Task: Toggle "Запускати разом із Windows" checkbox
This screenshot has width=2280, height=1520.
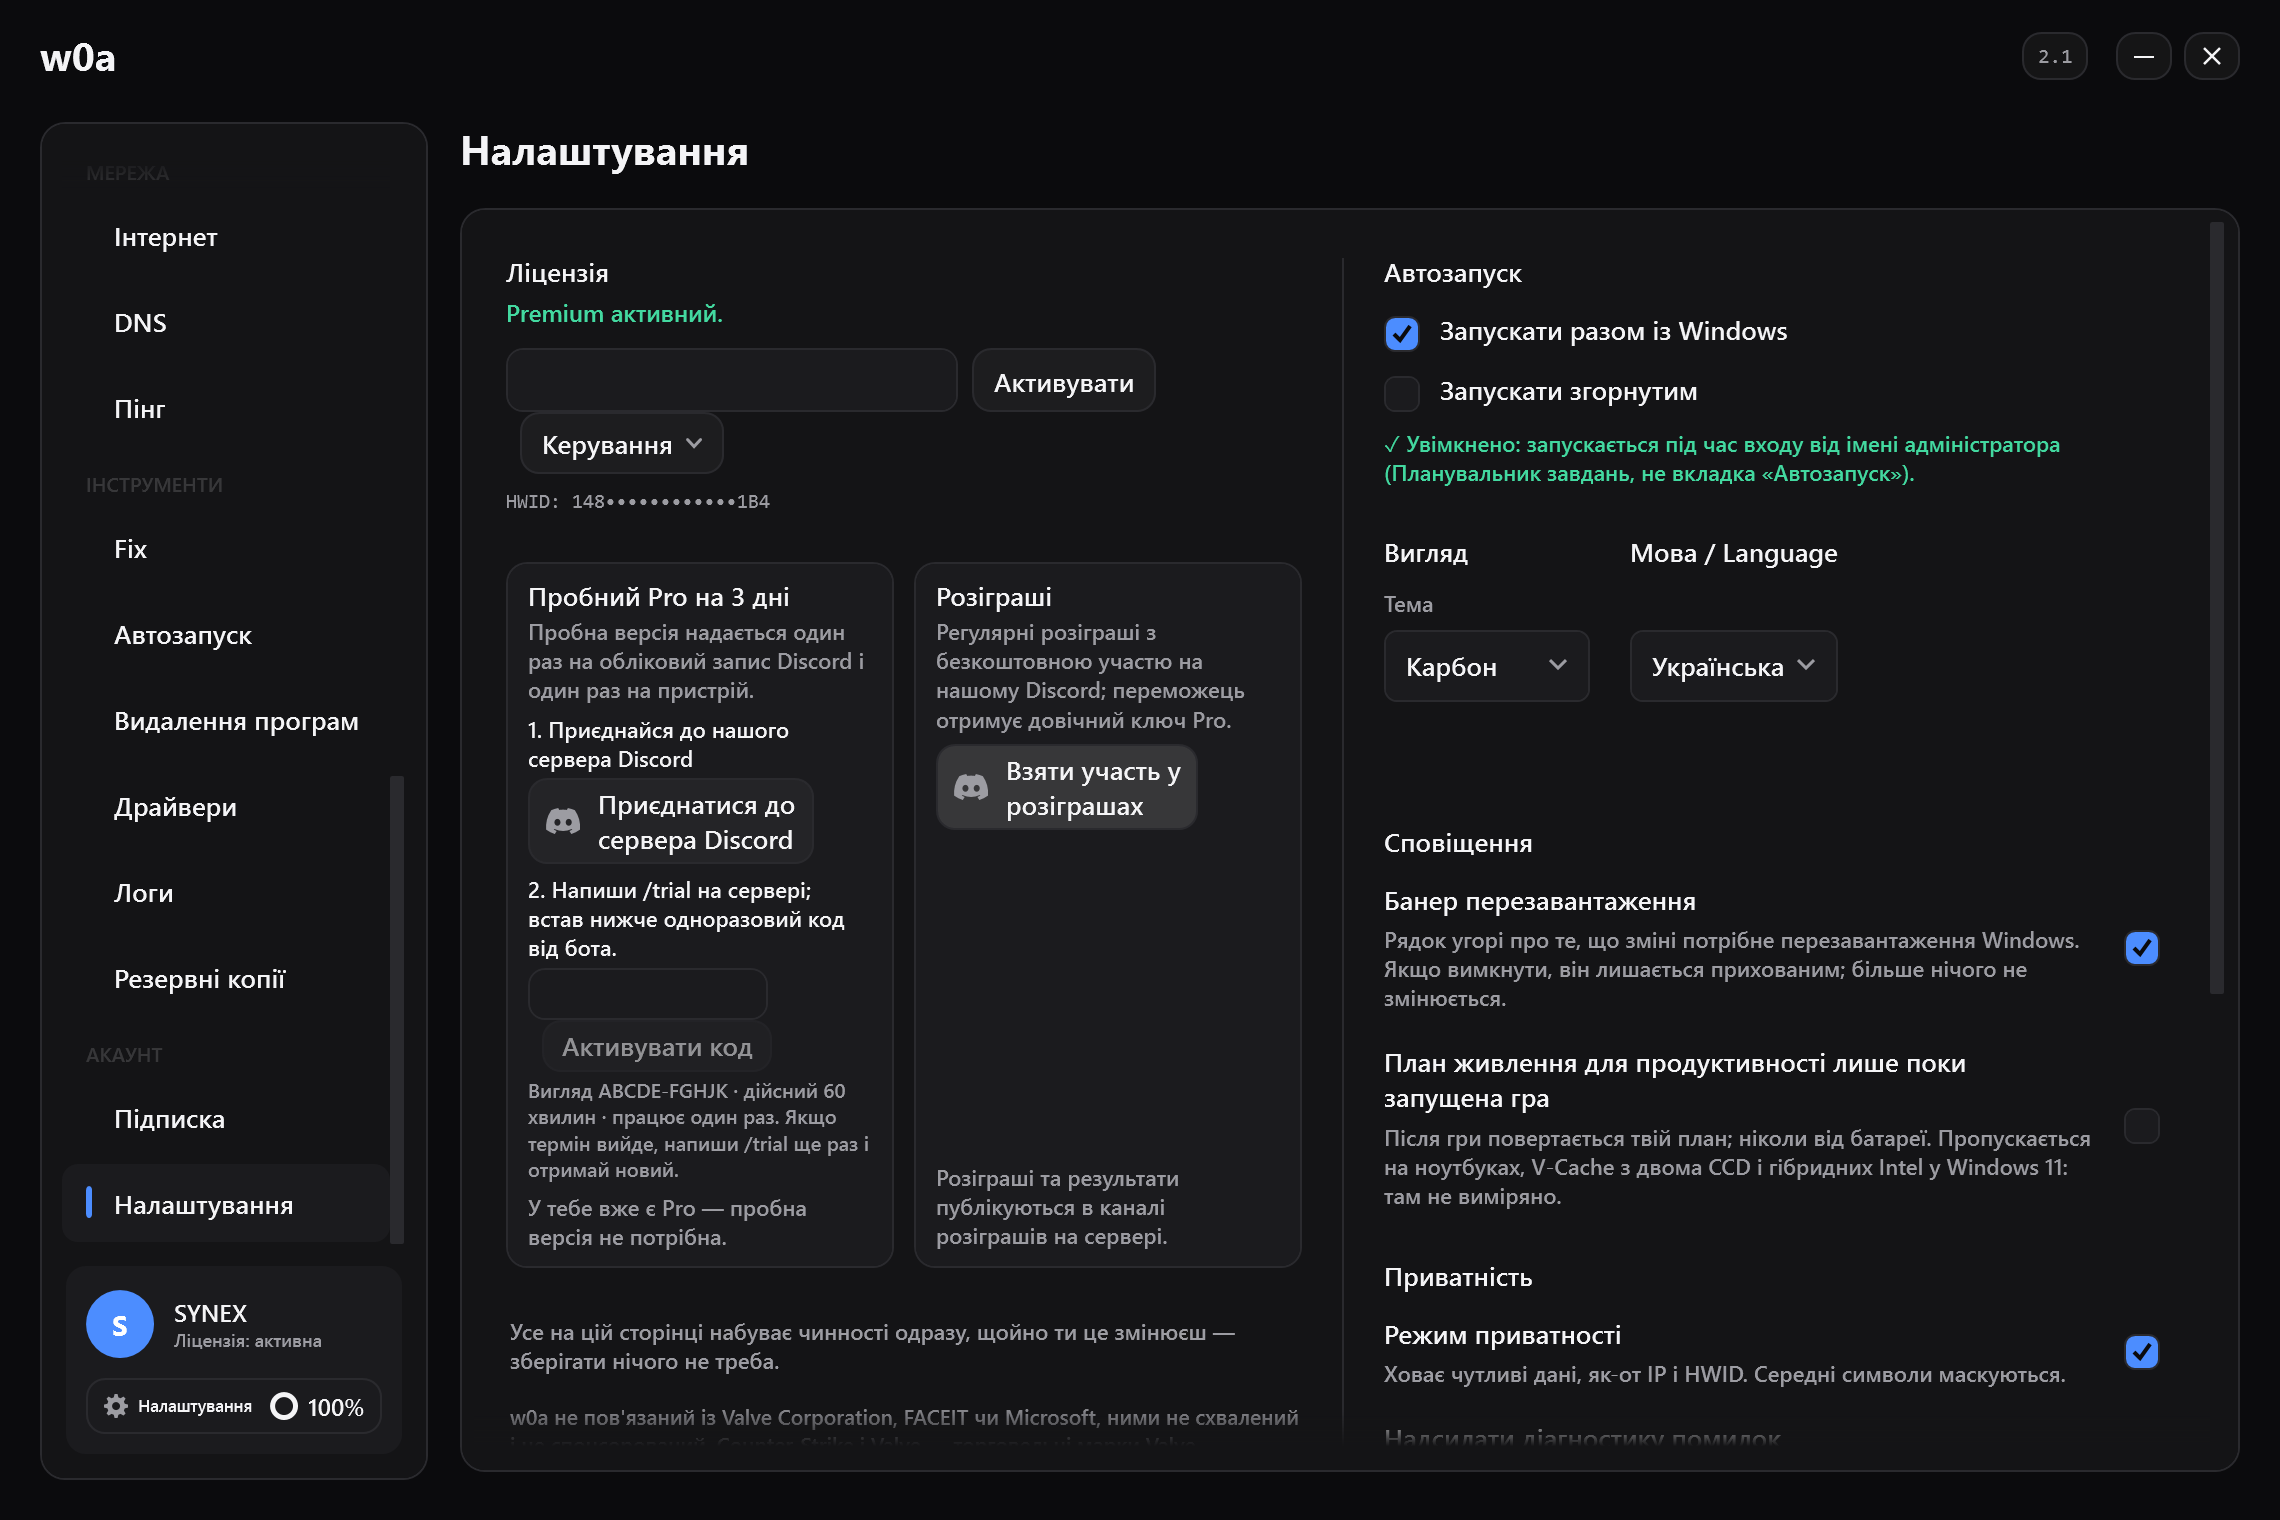Action: point(1402,333)
